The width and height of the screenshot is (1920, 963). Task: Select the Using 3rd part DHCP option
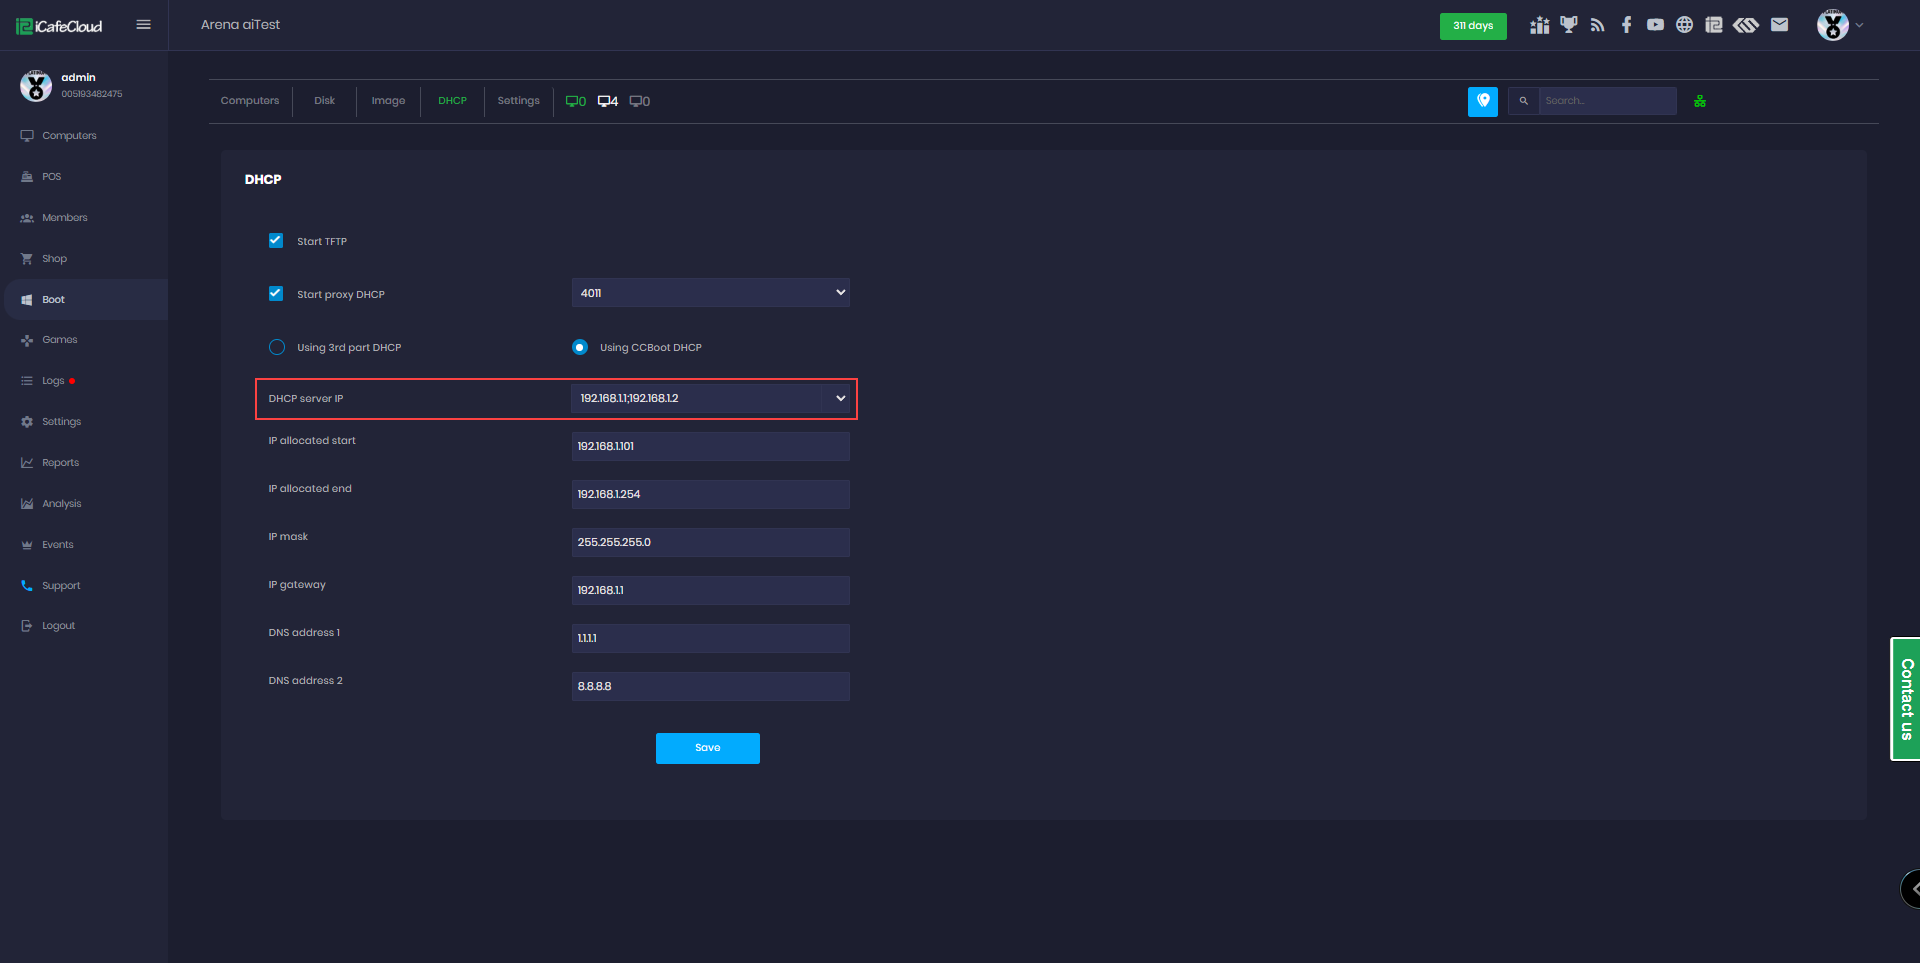276,347
